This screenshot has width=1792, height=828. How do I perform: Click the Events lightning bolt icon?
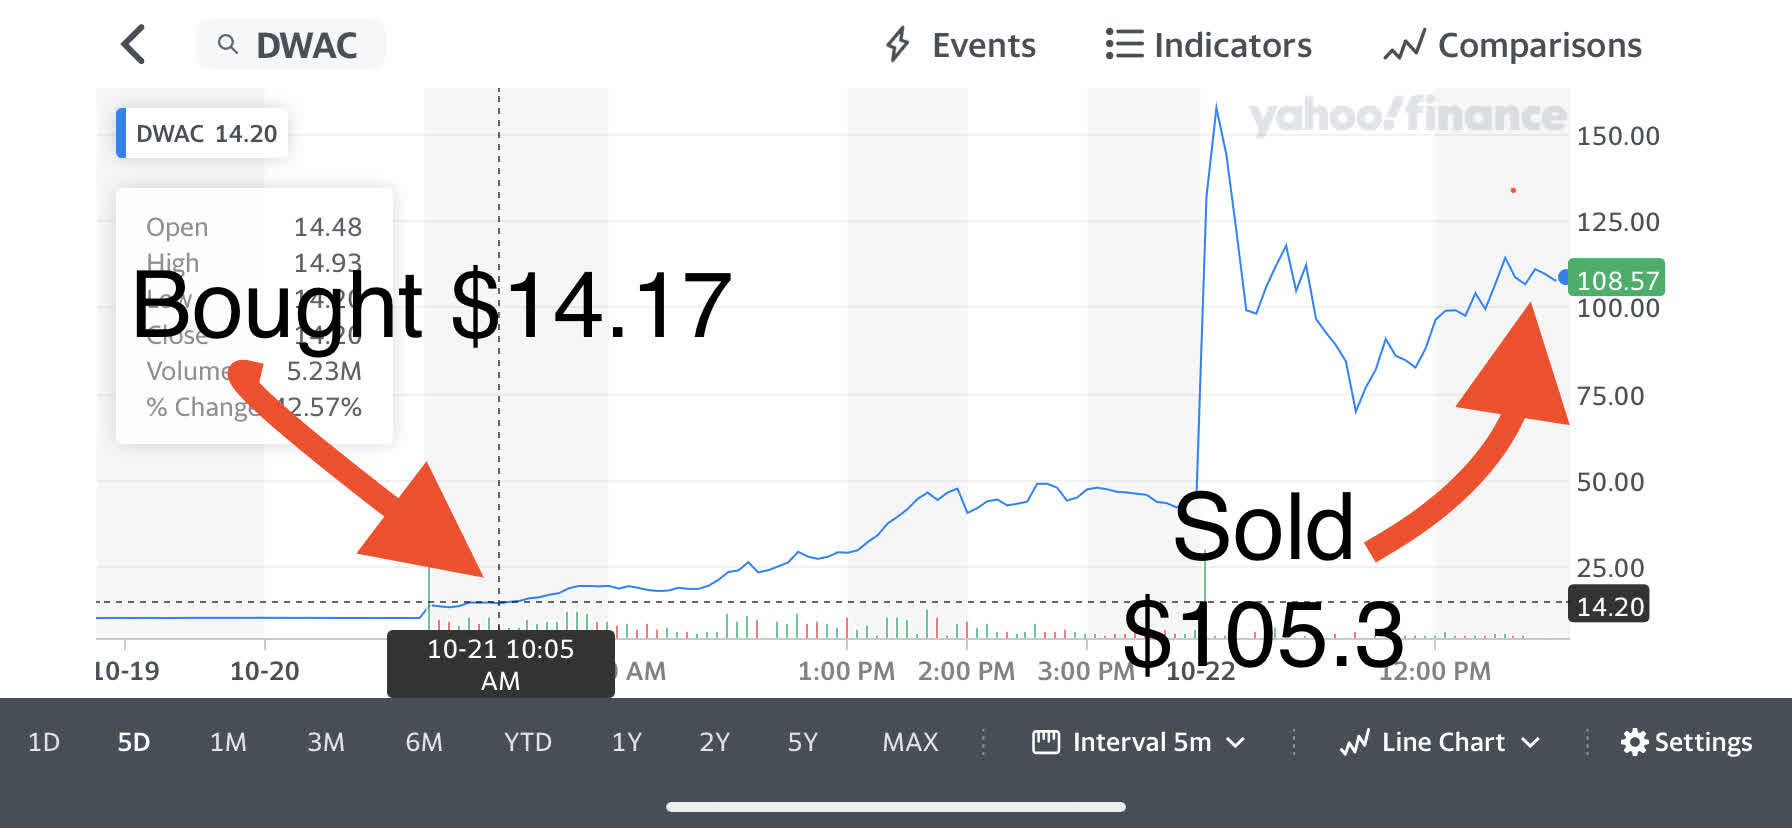pyautogui.click(x=898, y=45)
